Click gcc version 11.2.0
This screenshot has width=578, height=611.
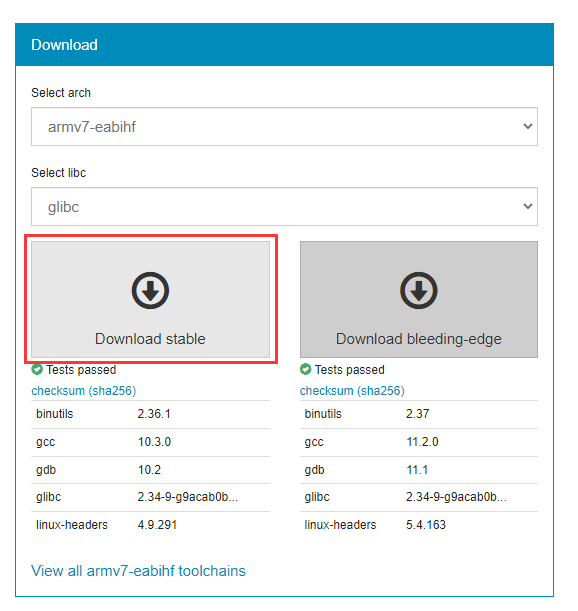click(422, 442)
